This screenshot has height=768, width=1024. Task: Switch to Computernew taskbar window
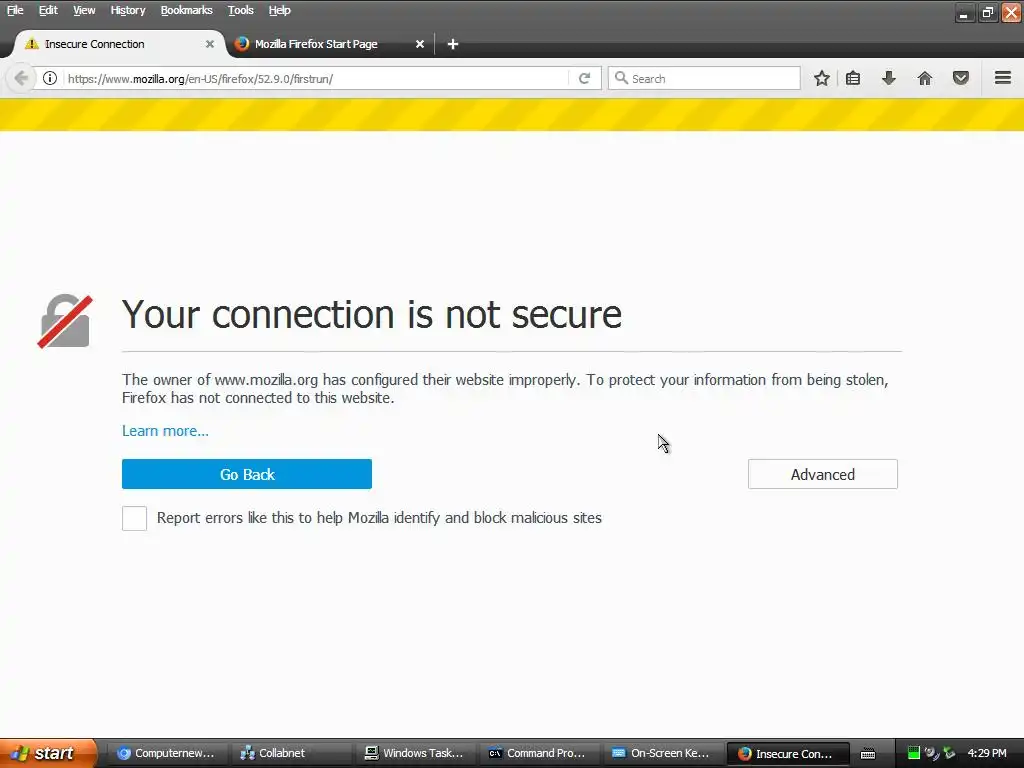click(167, 753)
